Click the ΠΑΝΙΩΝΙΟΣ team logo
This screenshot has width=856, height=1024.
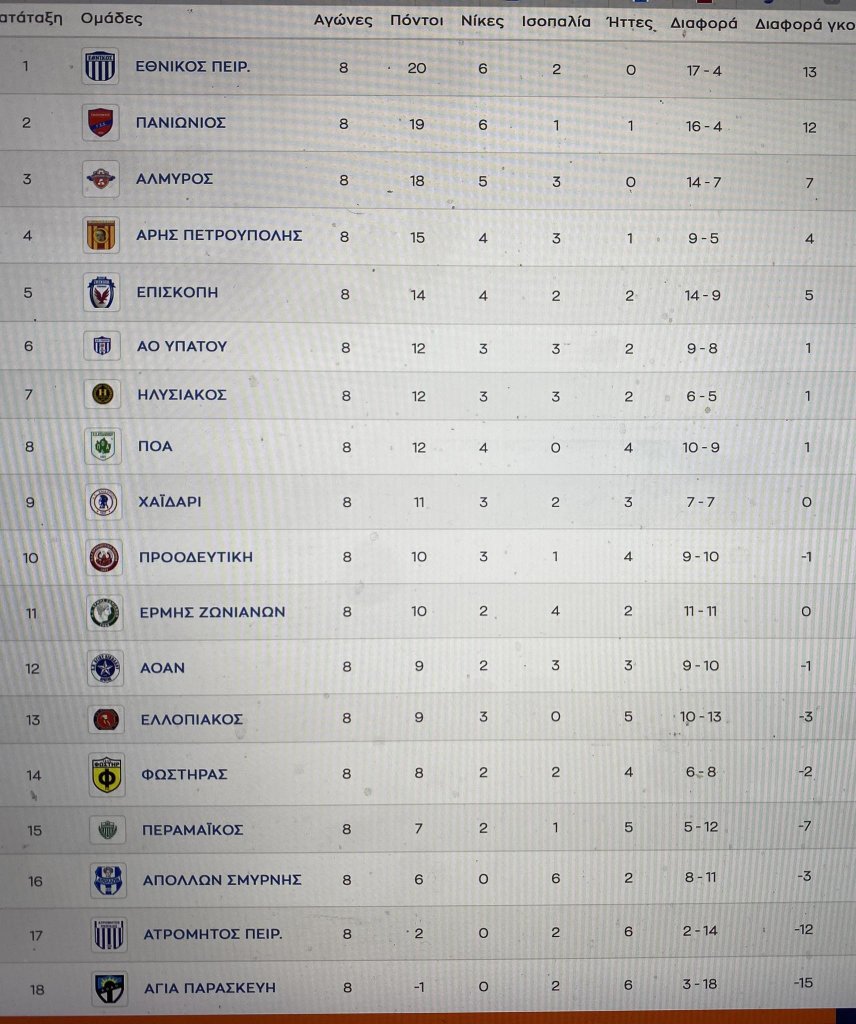pos(102,123)
